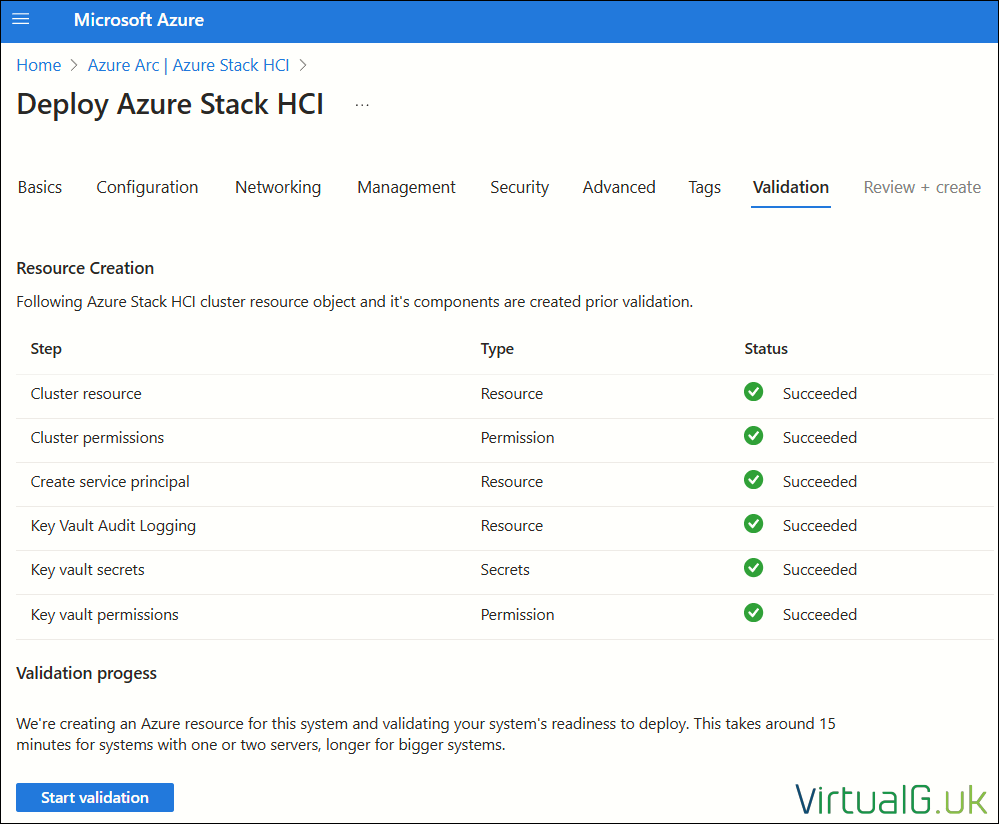Click Create service principal success checkmark

coord(753,480)
